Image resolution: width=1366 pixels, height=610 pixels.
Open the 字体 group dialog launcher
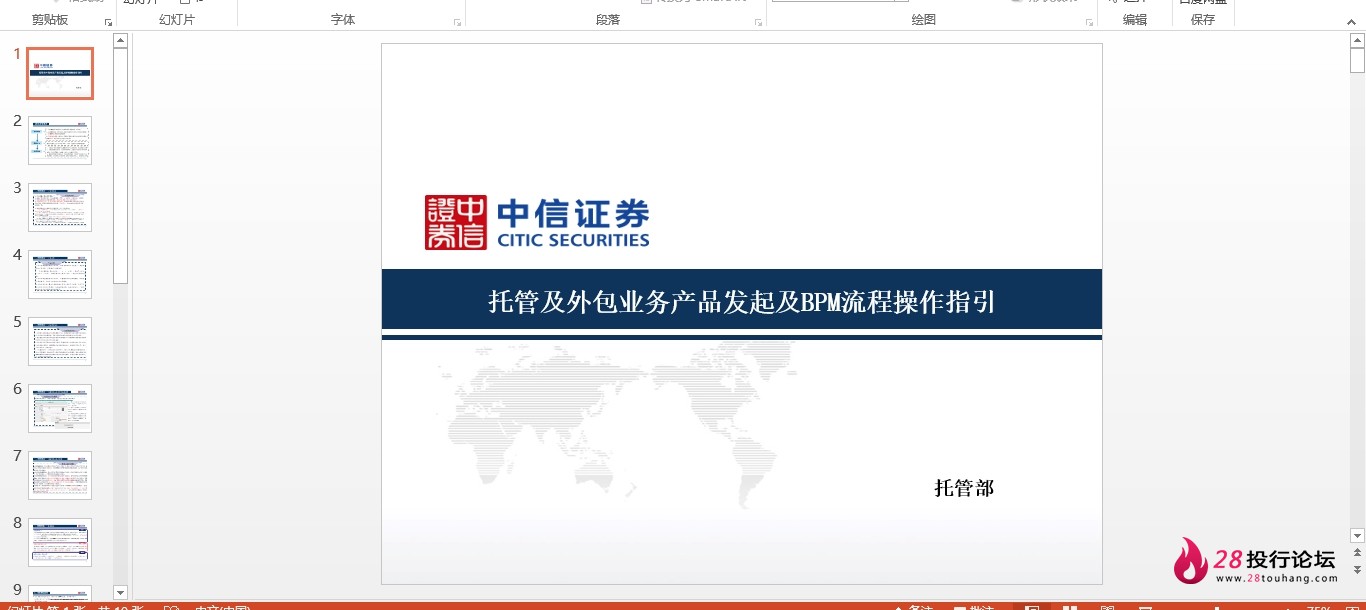[458, 22]
